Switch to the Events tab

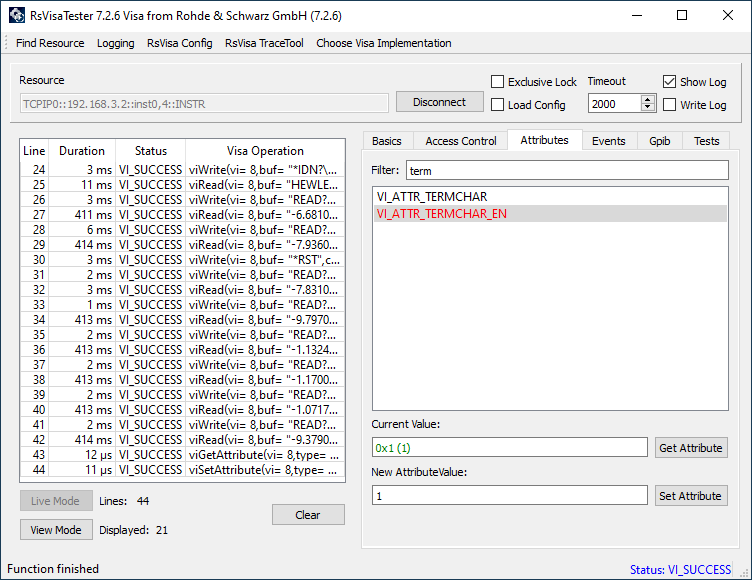[609, 141]
